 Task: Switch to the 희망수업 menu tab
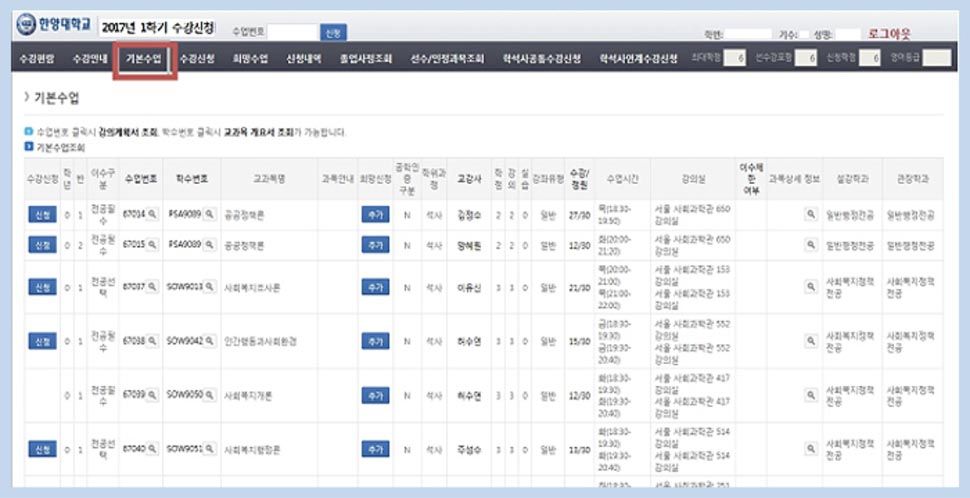[250, 59]
